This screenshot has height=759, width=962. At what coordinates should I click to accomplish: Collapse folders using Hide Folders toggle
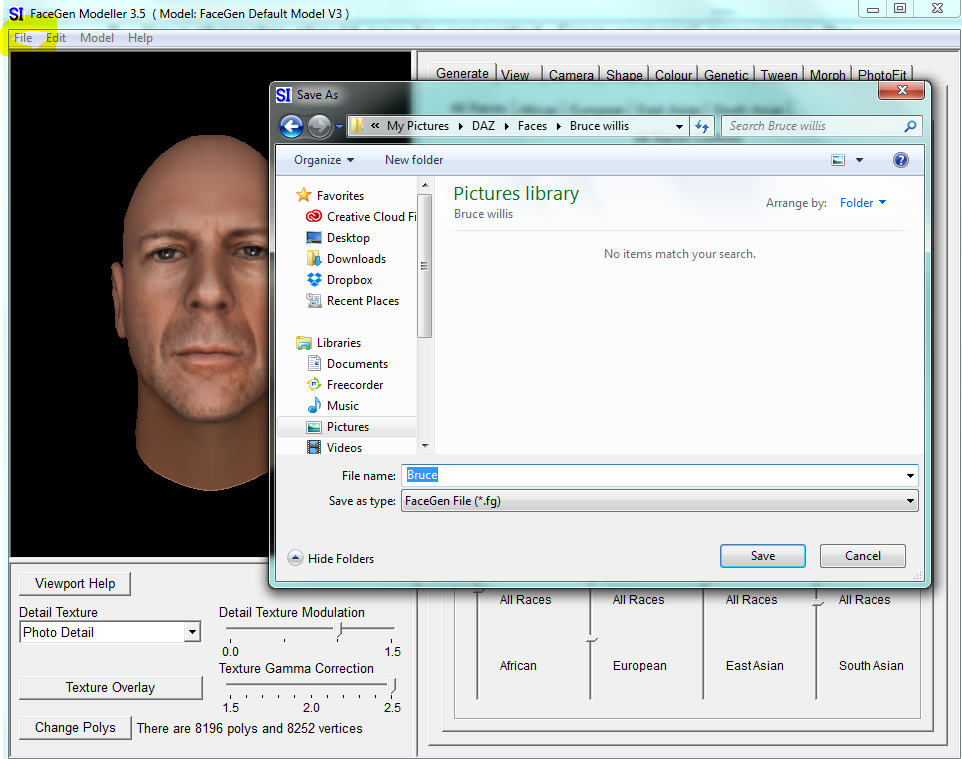(330, 559)
